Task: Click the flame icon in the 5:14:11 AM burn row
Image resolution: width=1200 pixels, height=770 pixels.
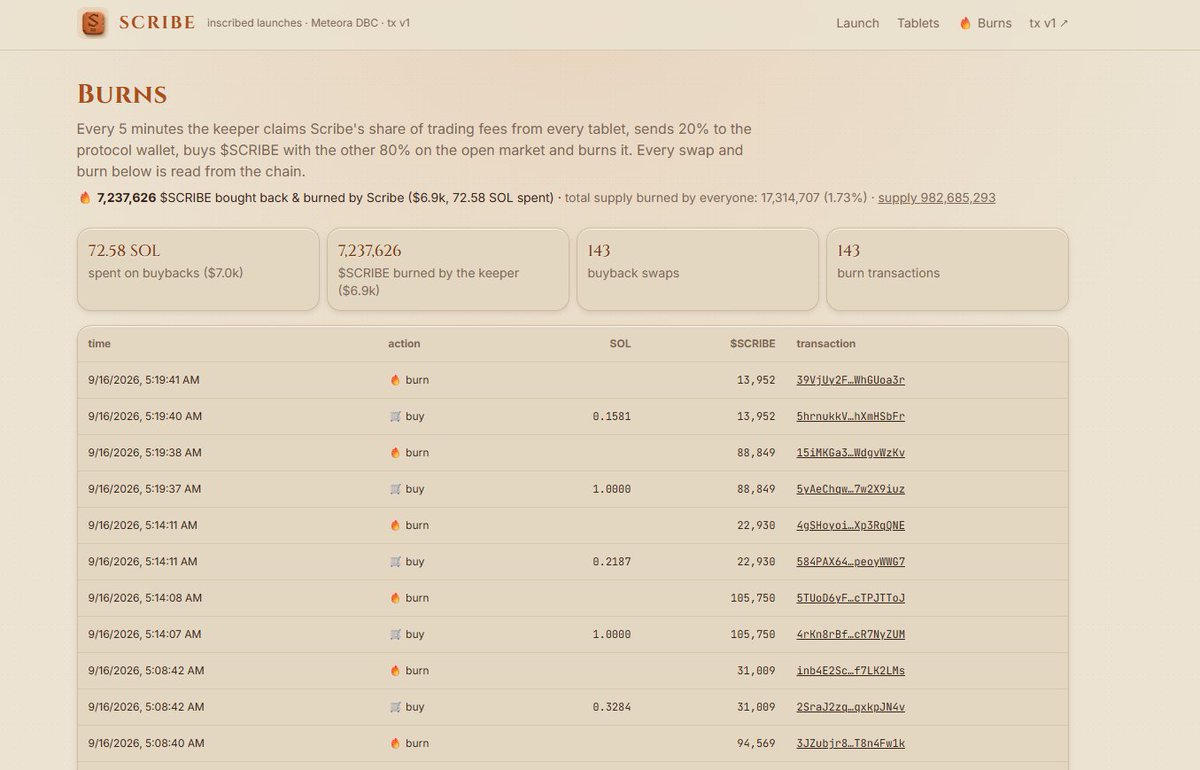Action: click(395, 525)
